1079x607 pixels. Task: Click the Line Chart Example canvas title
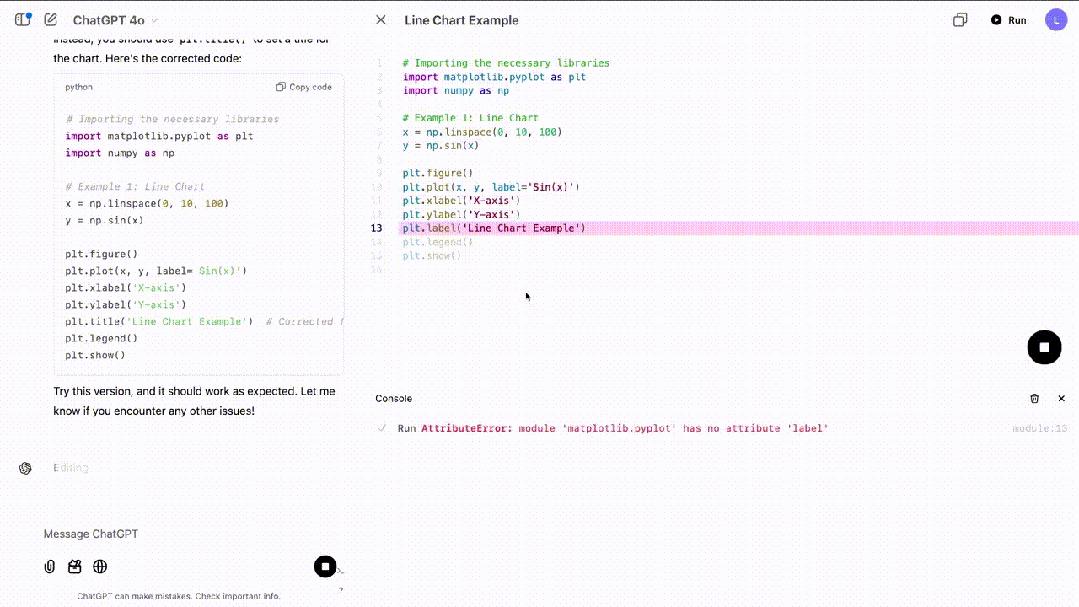[x=461, y=20]
